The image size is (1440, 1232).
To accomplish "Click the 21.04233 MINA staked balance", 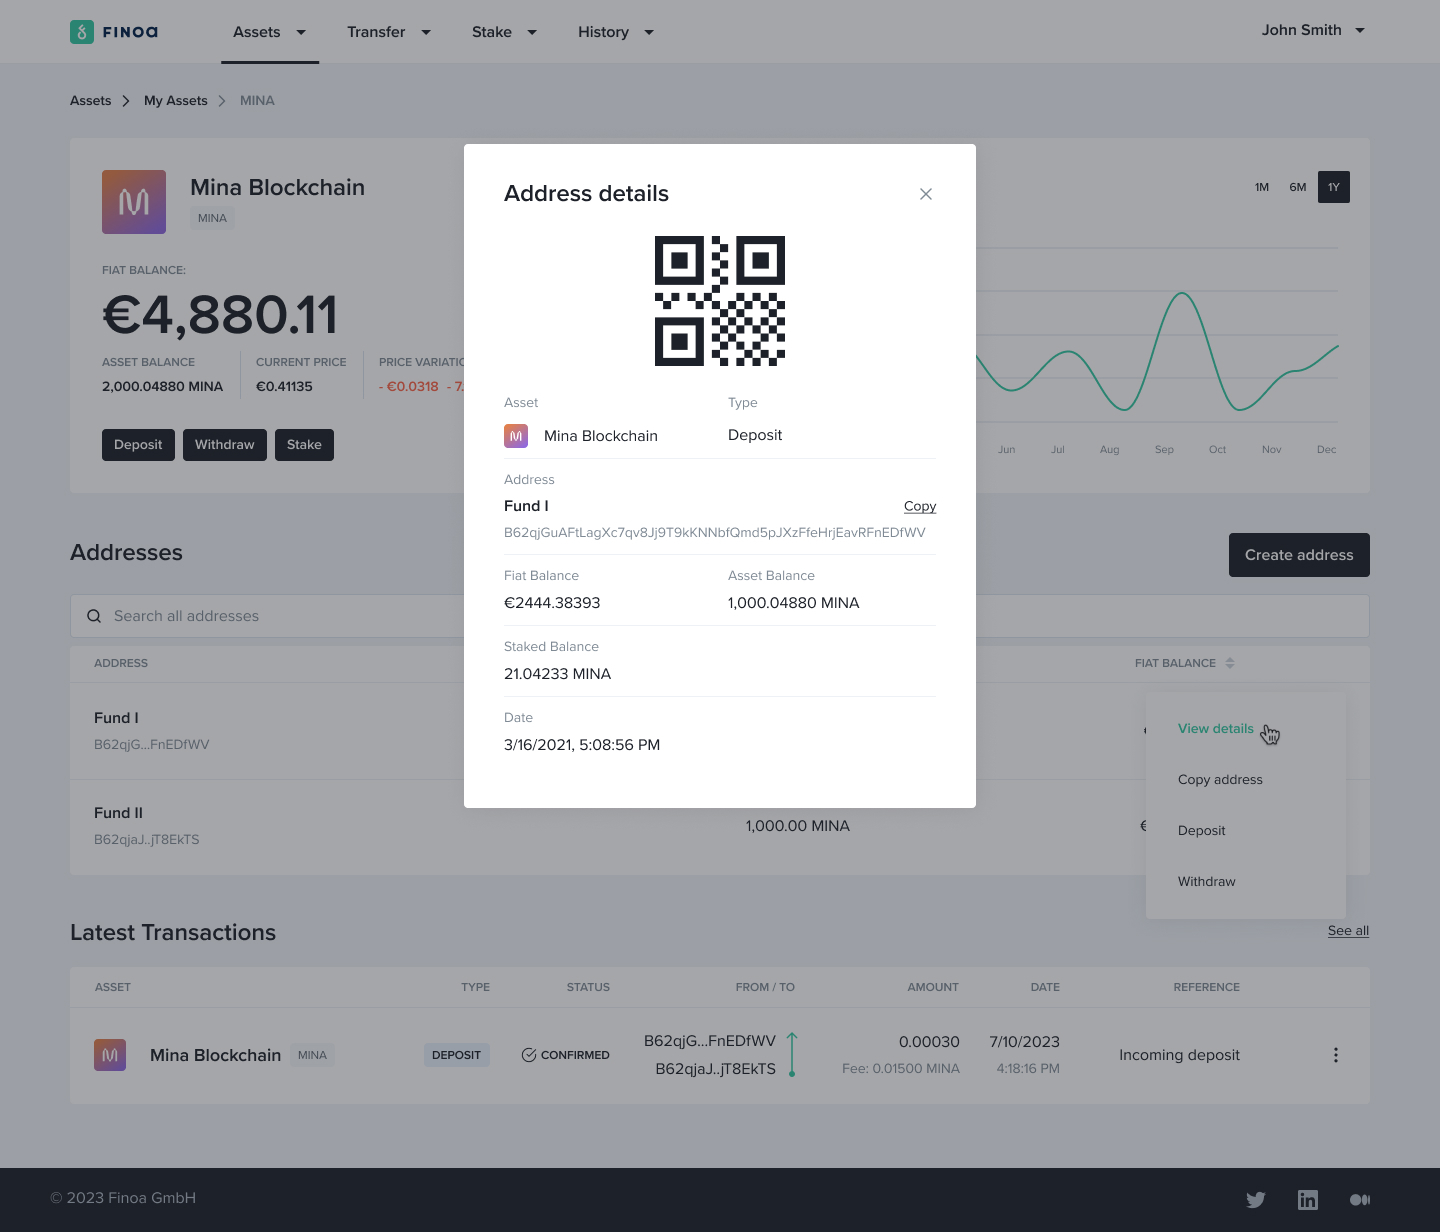I will point(557,674).
